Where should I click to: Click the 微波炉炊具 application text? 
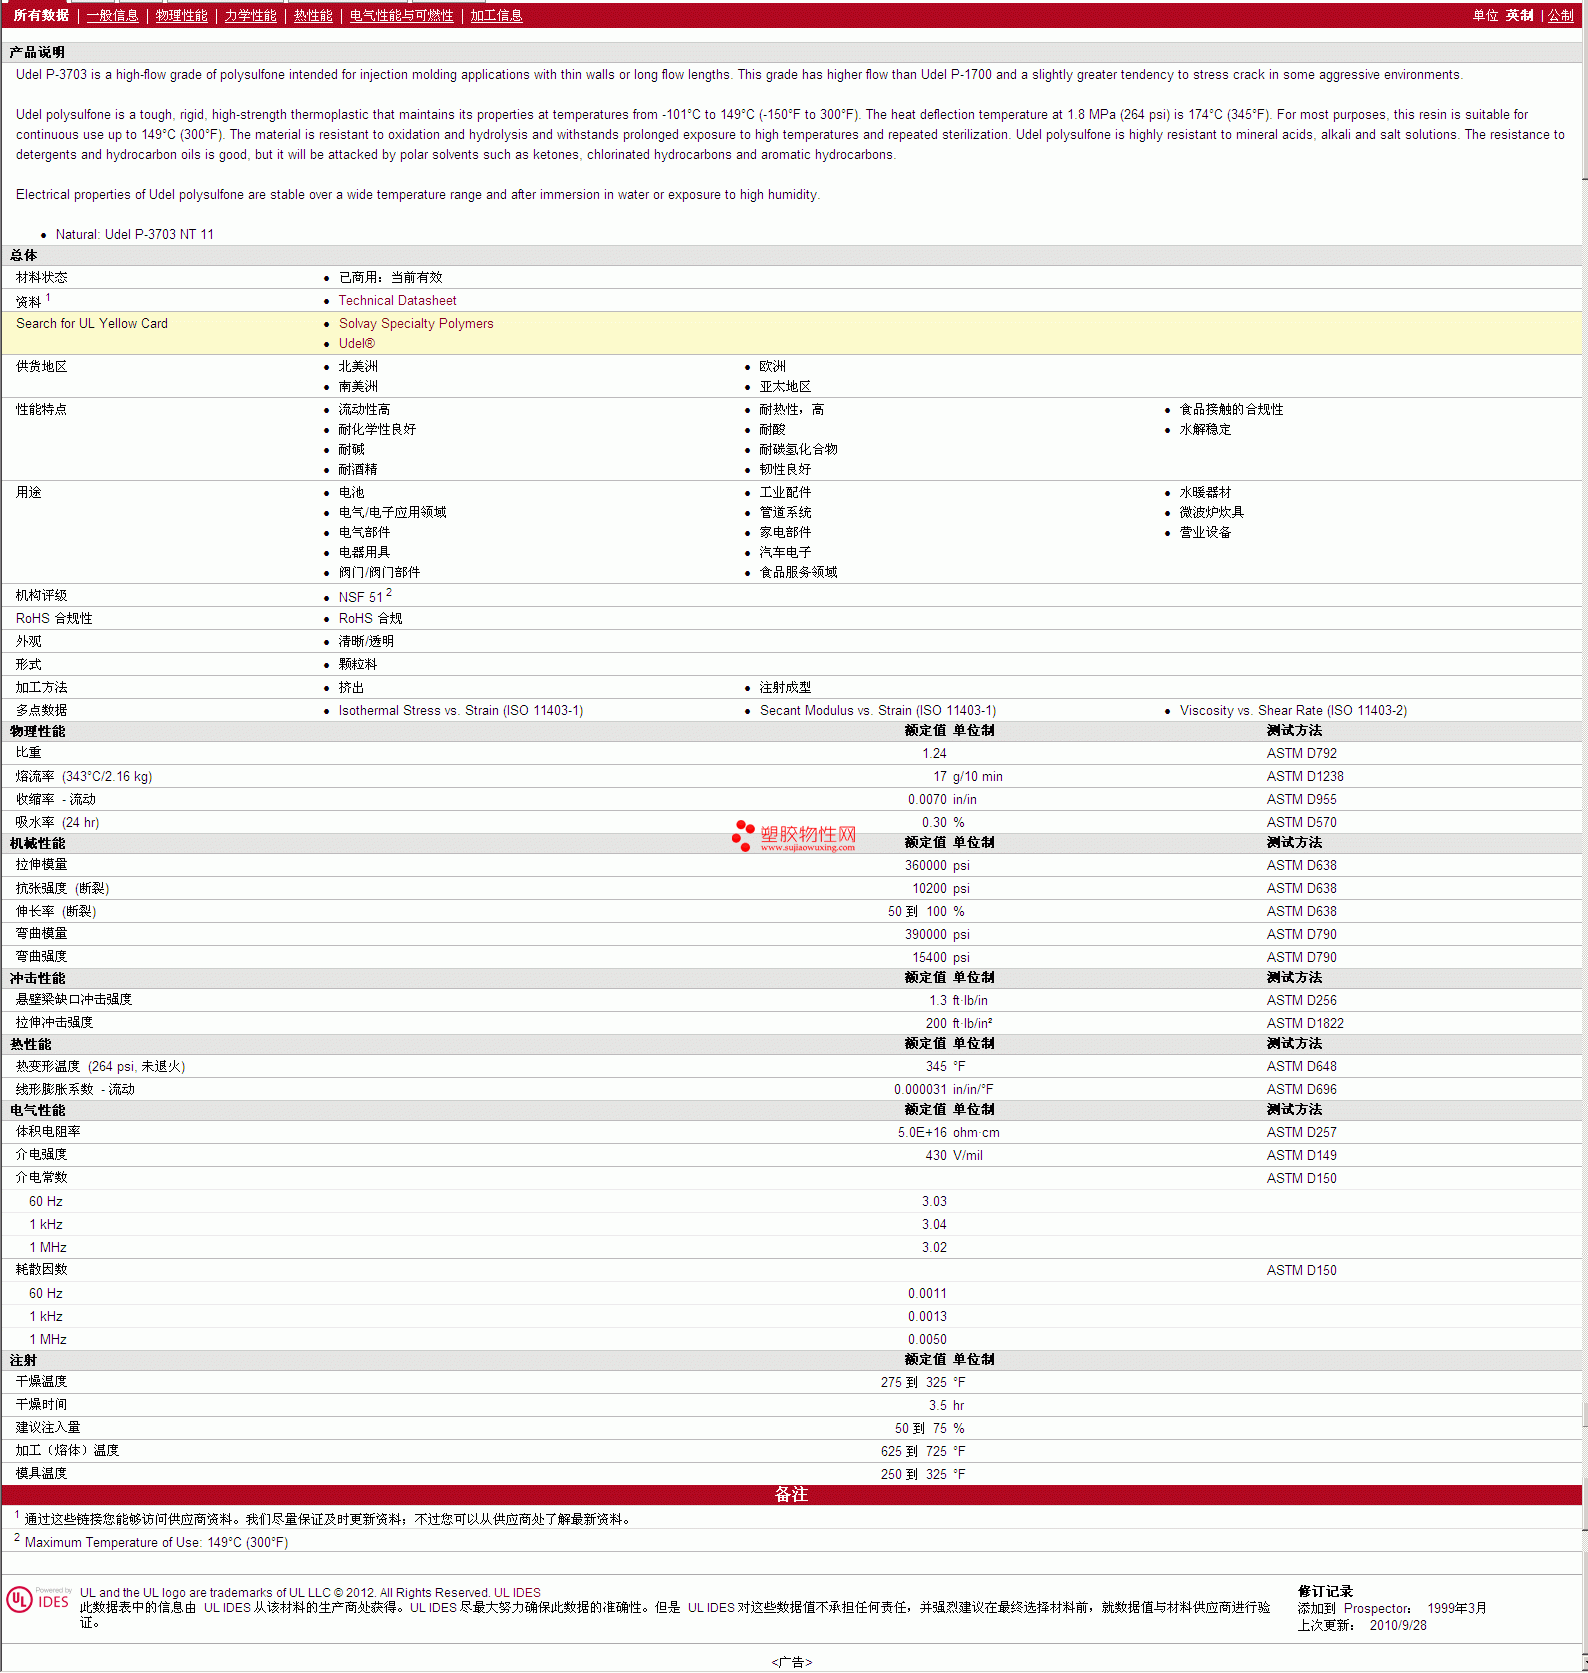(x=1212, y=512)
